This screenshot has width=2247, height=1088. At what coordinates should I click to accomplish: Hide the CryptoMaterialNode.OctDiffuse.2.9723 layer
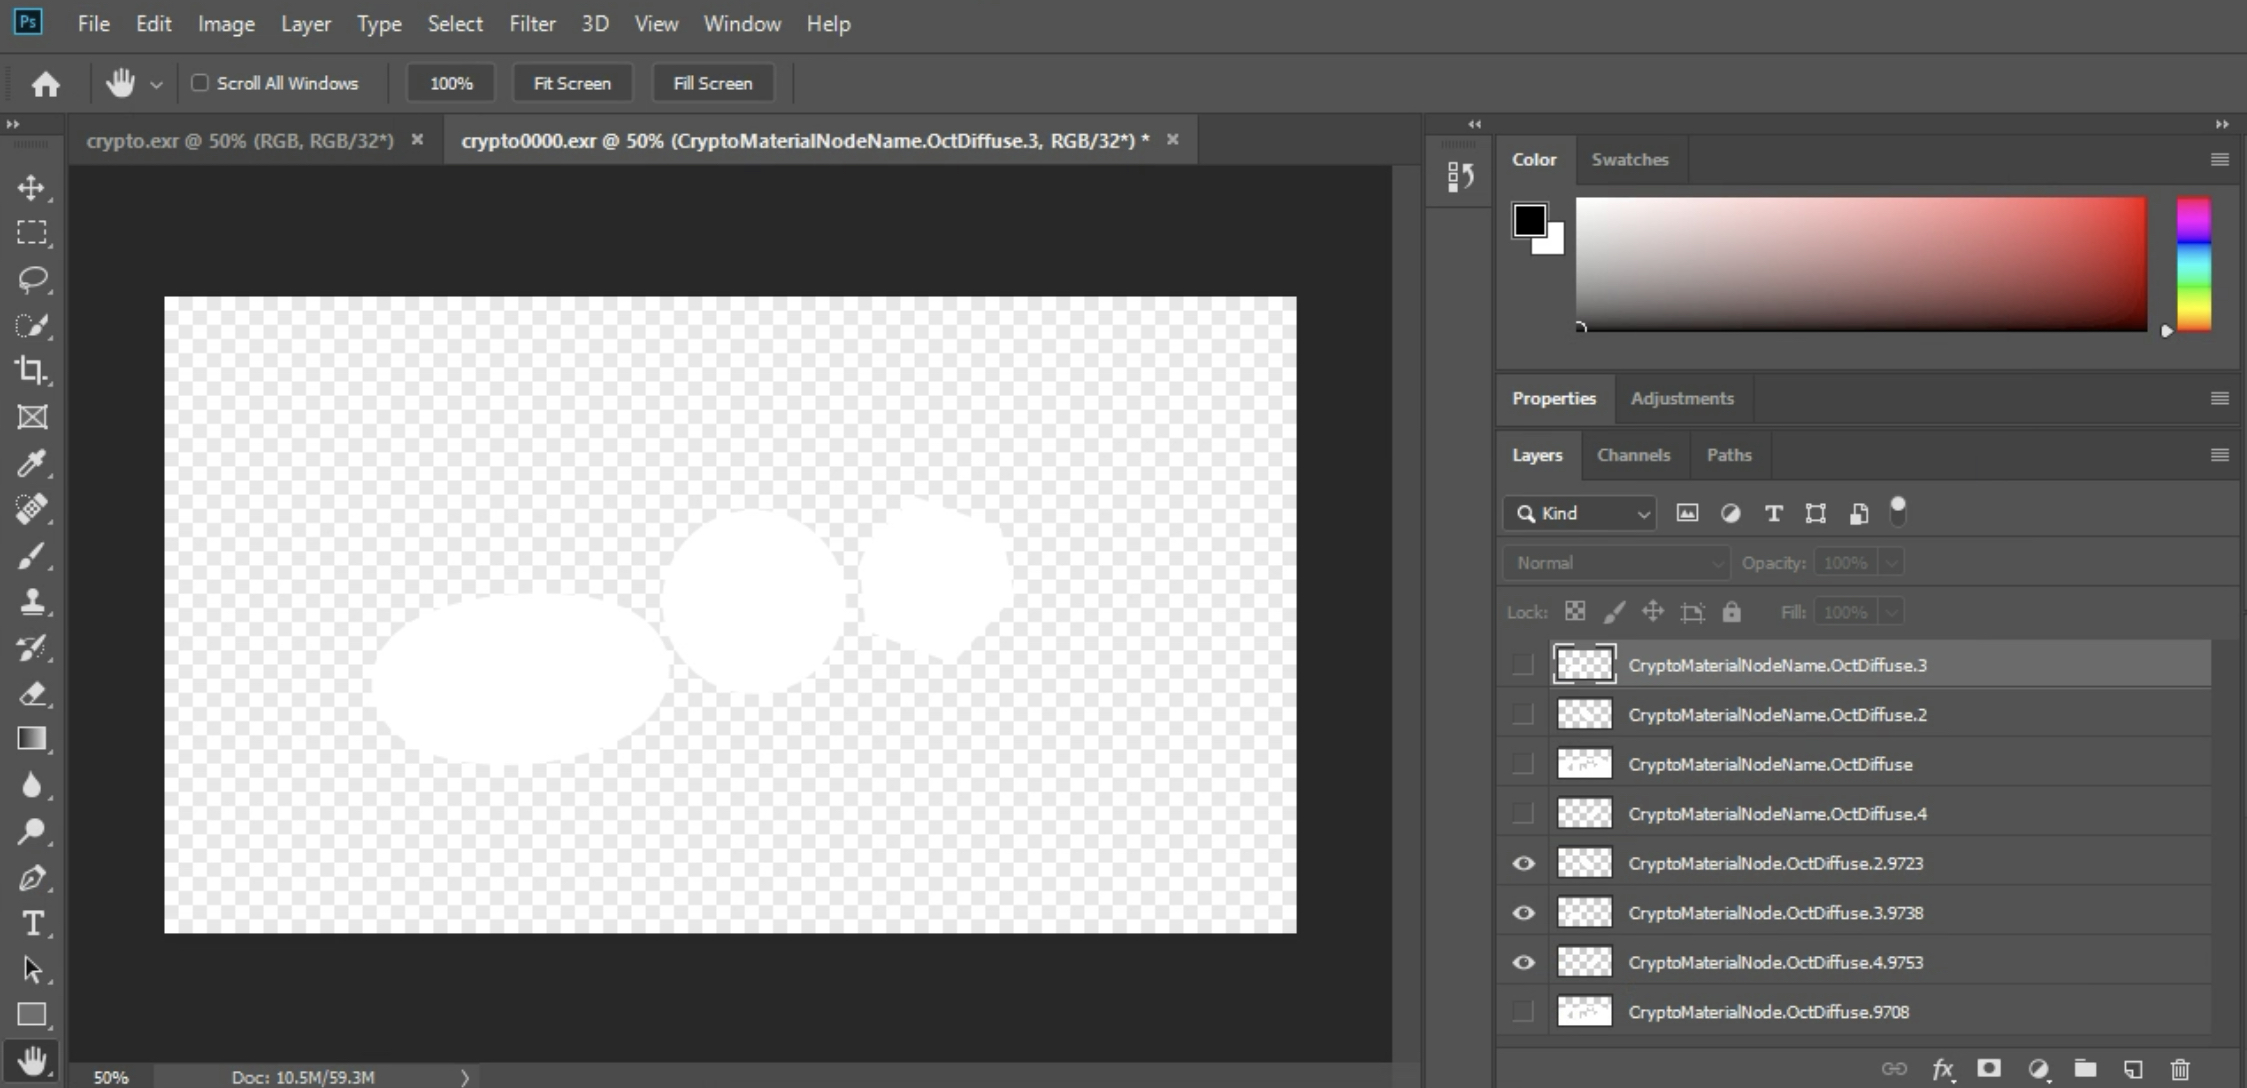(x=1523, y=863)
